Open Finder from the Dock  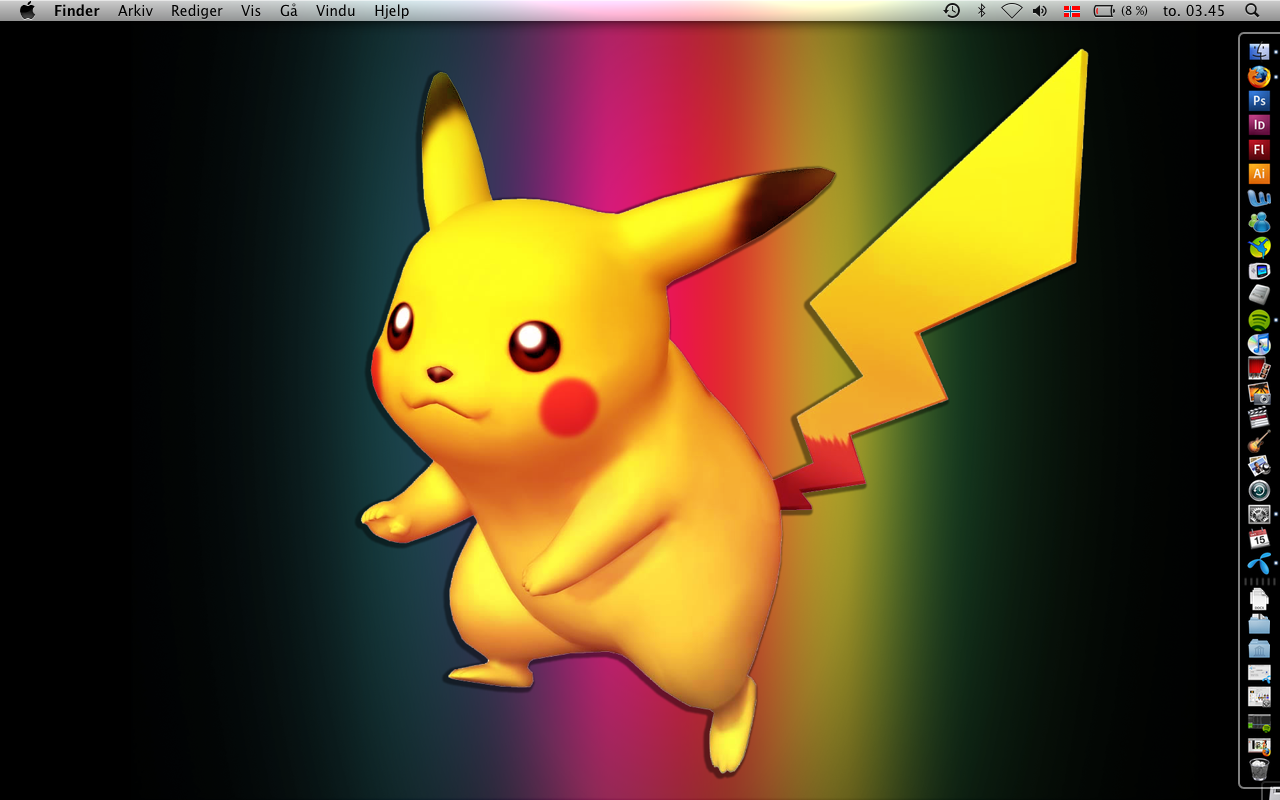[x=1259, y=52]
